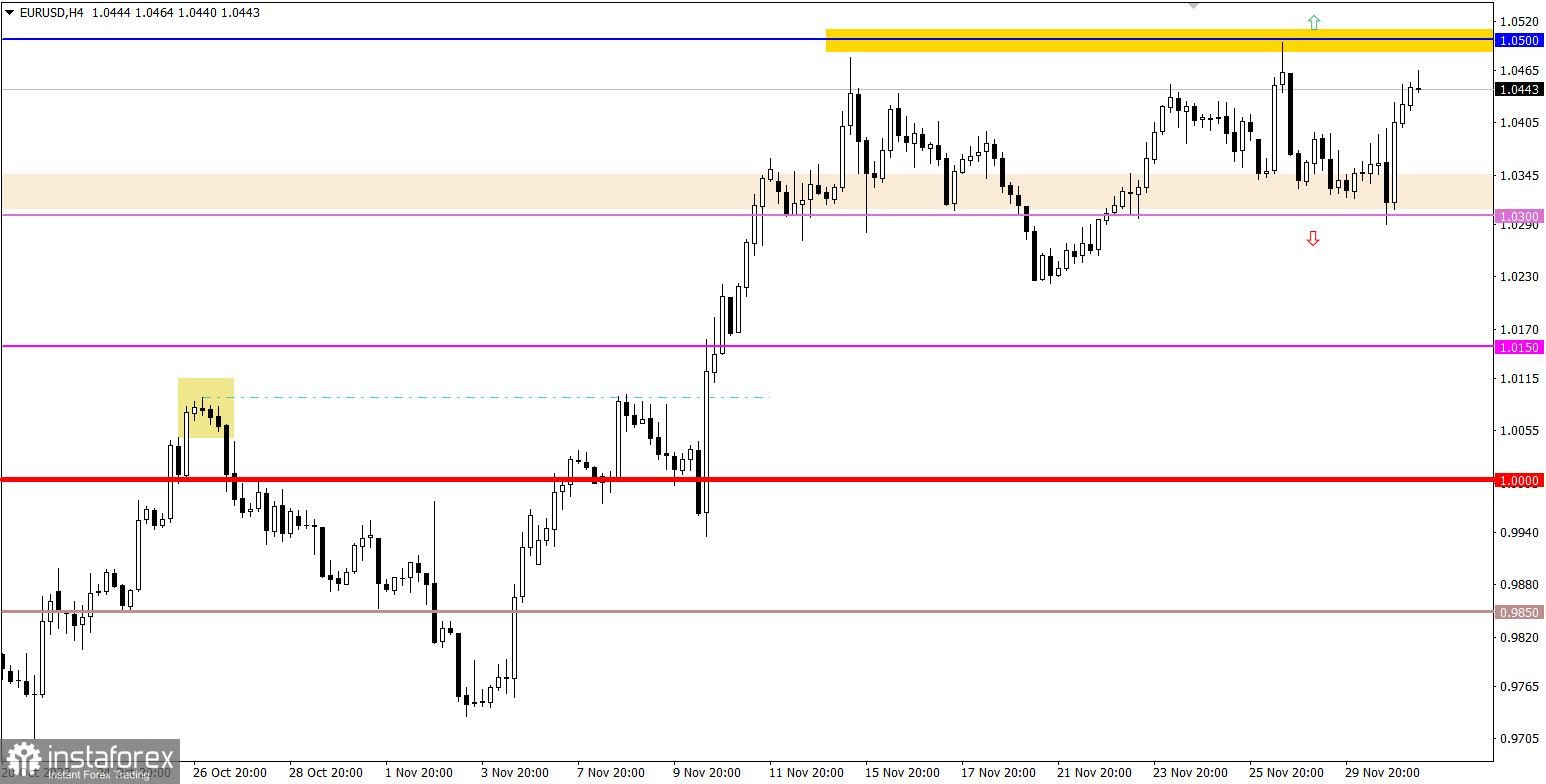Click the 21 Nov 20:00 time label
This screenshot has height=784, width=1546.
click(x=1094, y=773)
